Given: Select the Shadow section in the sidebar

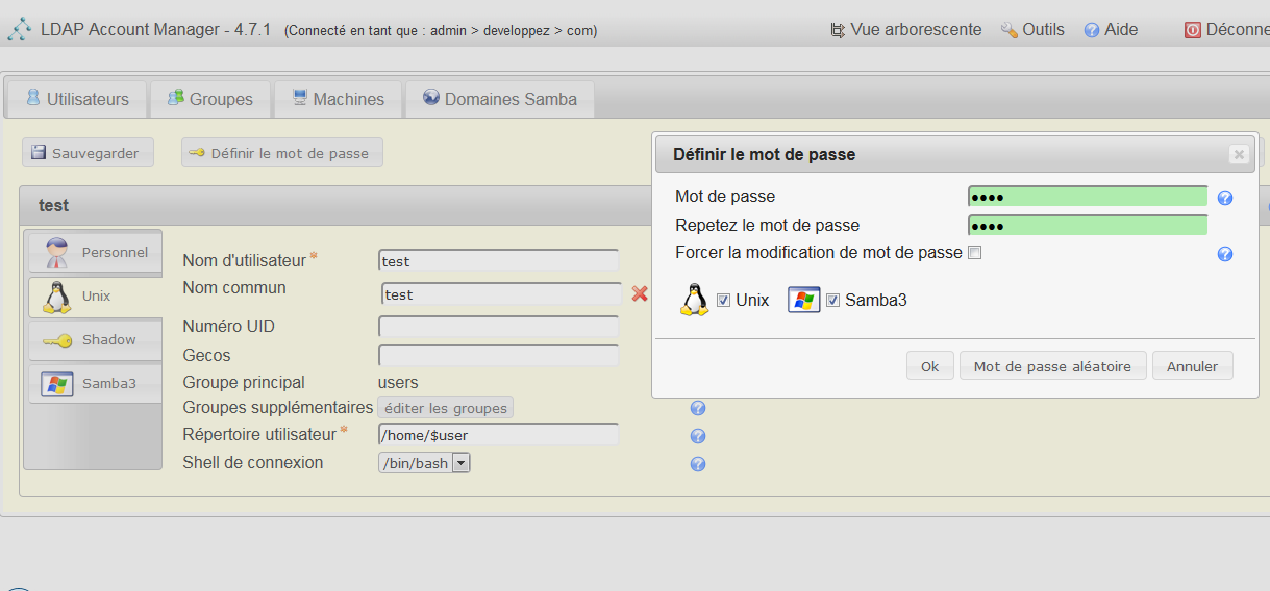Looking at the screenshot, I should pyautogui.click(x=95, y=340).
